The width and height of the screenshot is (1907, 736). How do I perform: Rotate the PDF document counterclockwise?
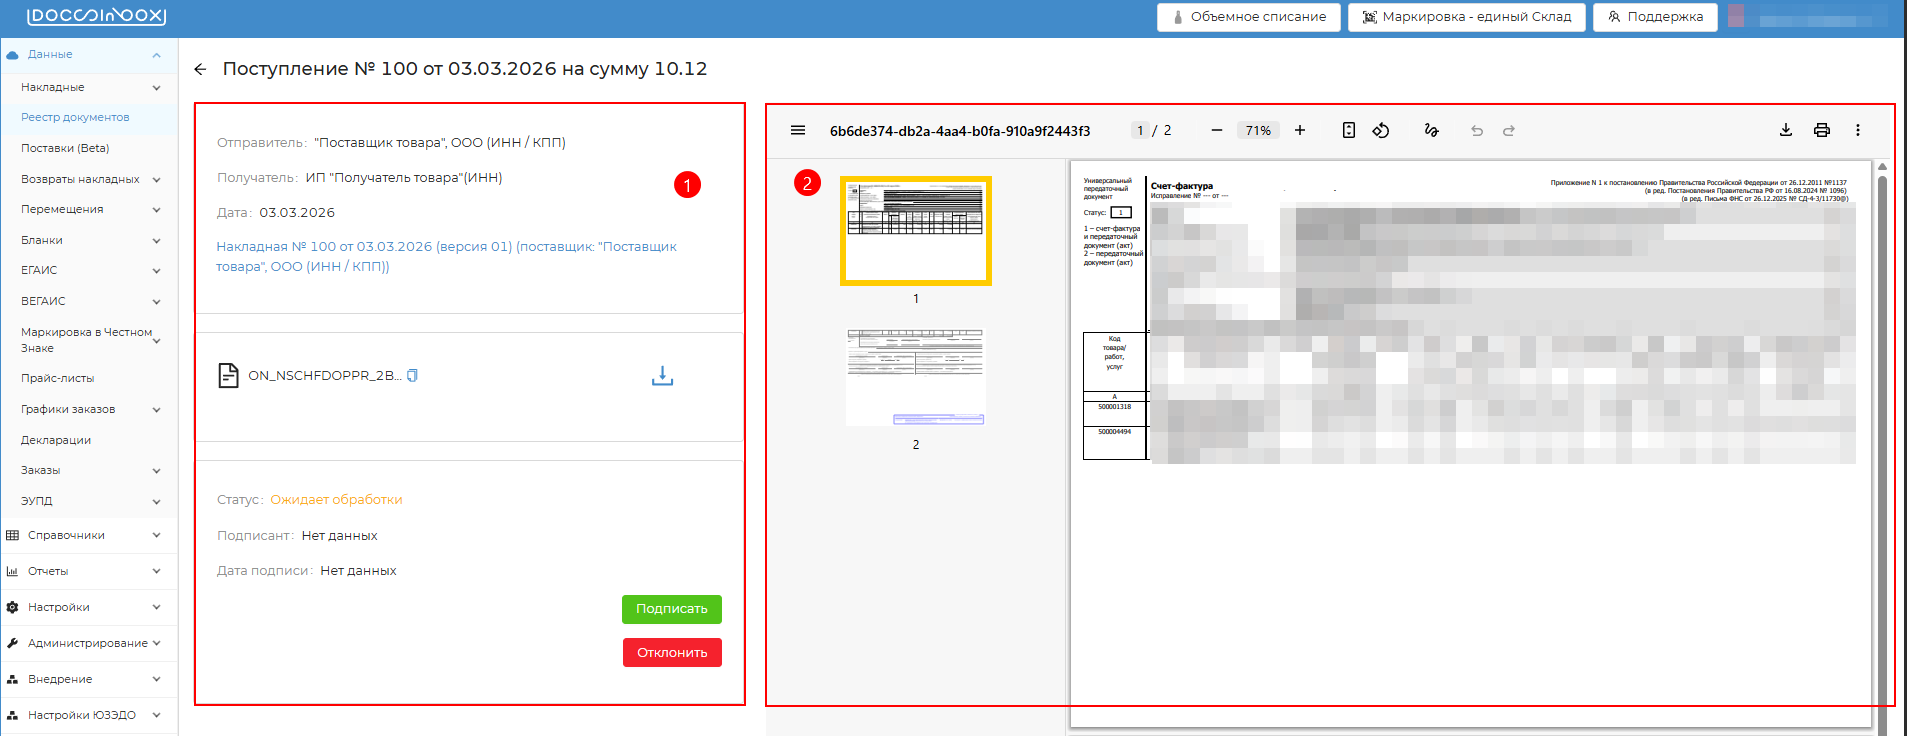(1381, 131)
